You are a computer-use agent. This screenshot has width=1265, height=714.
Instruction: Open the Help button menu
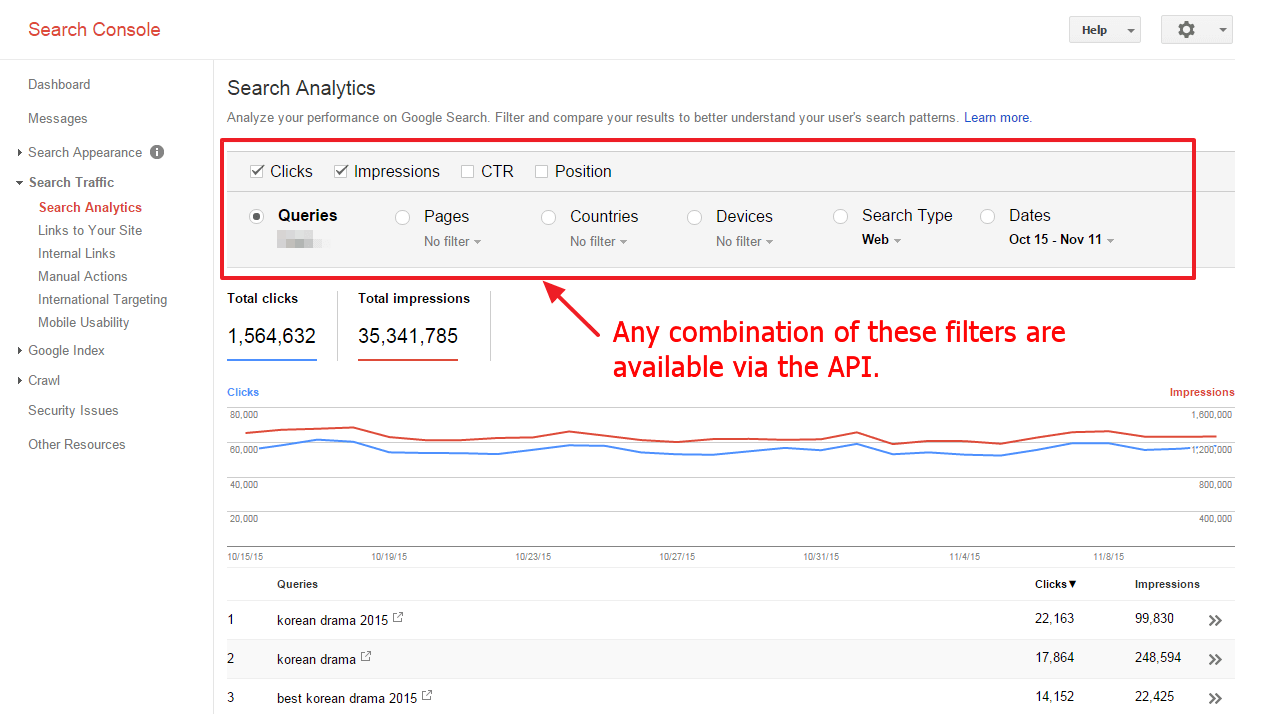[1104, 30]
